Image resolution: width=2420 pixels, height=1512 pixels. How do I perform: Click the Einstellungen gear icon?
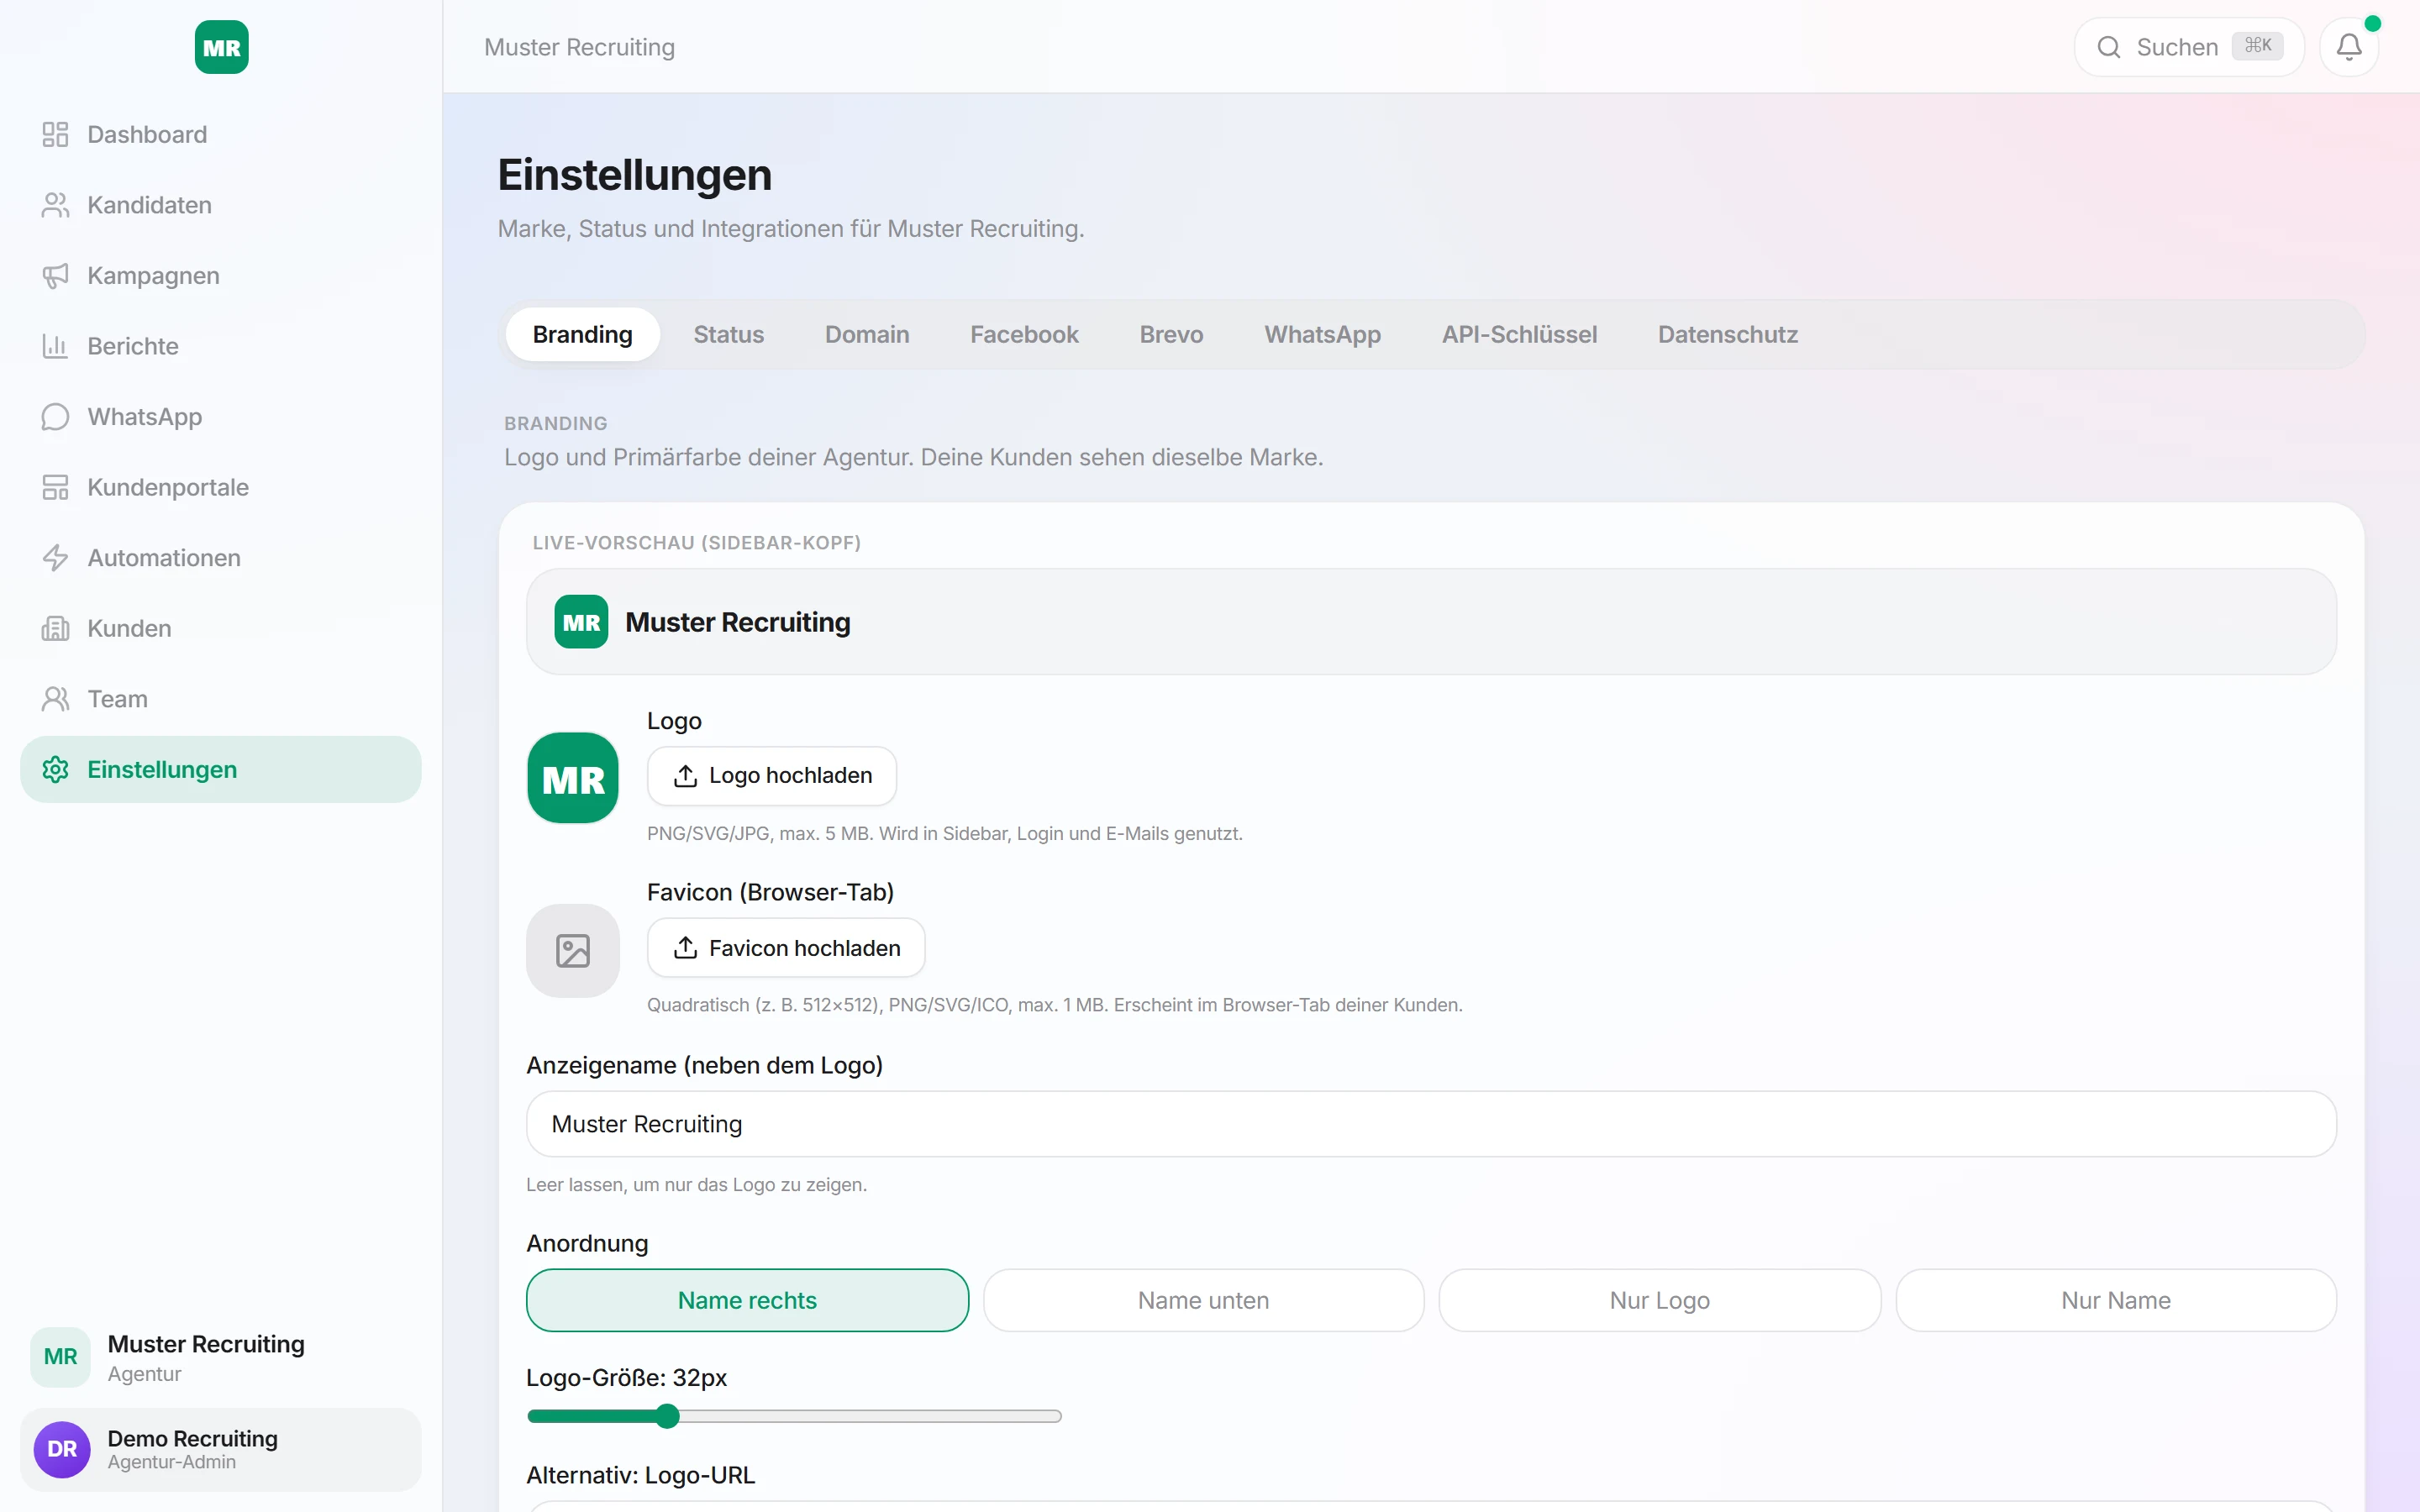tap(55, 769)
